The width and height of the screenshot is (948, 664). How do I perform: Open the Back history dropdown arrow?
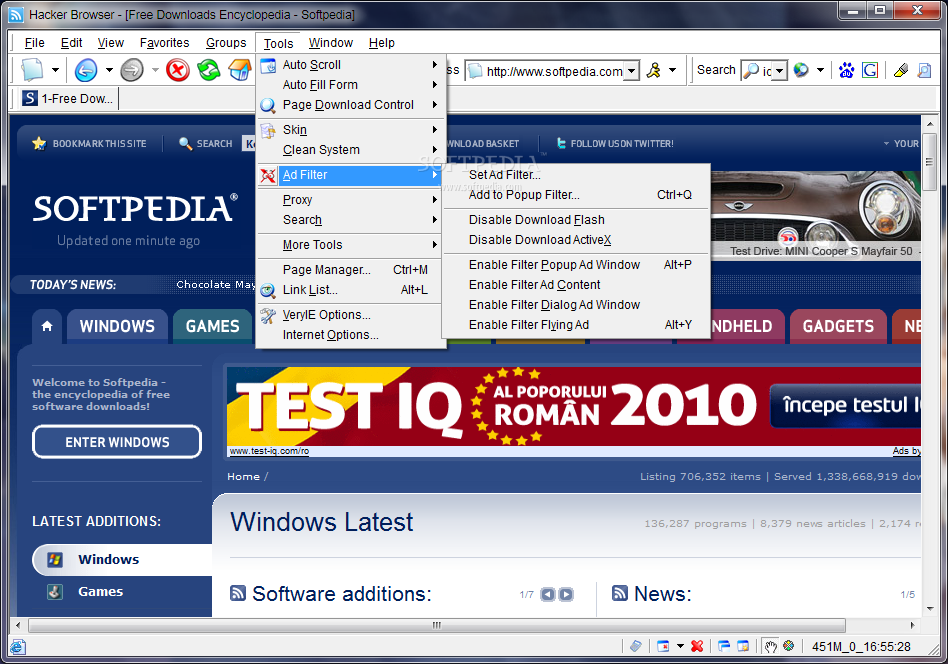109,70
